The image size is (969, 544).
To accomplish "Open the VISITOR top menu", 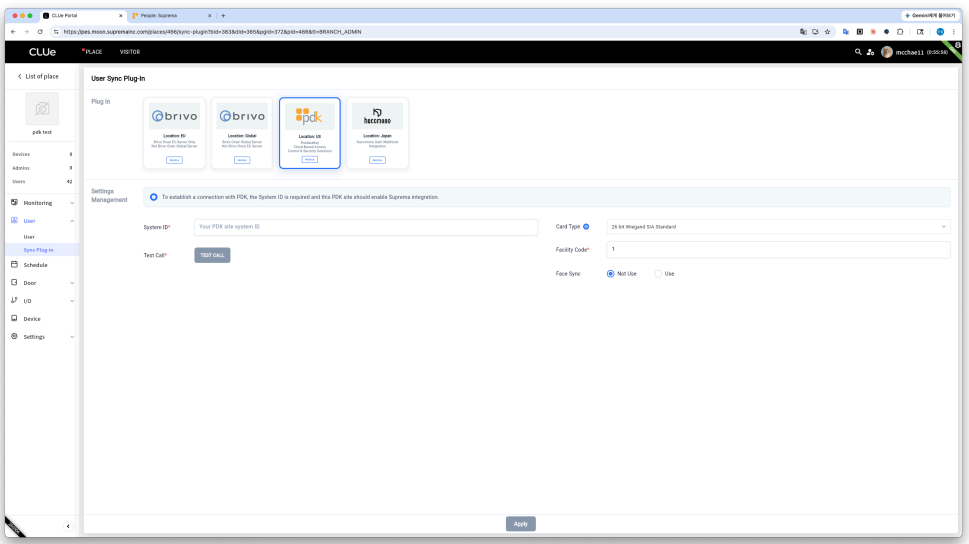I will tap(130, 52).
